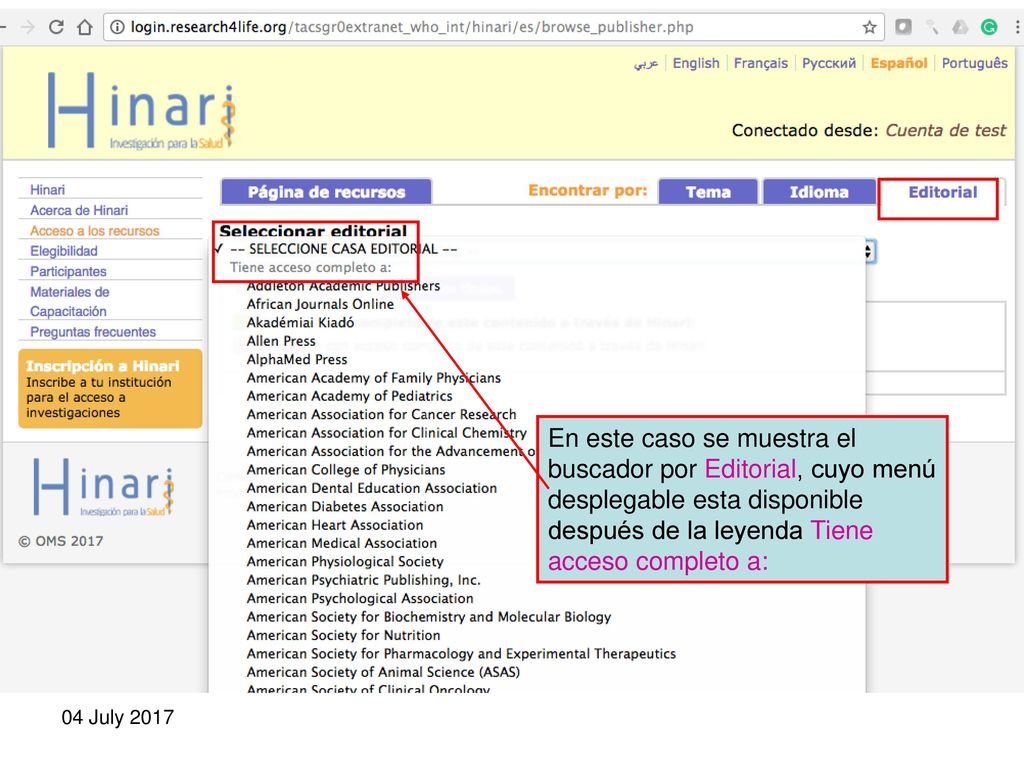Click the Hinari logo in the header

point(141,110)
